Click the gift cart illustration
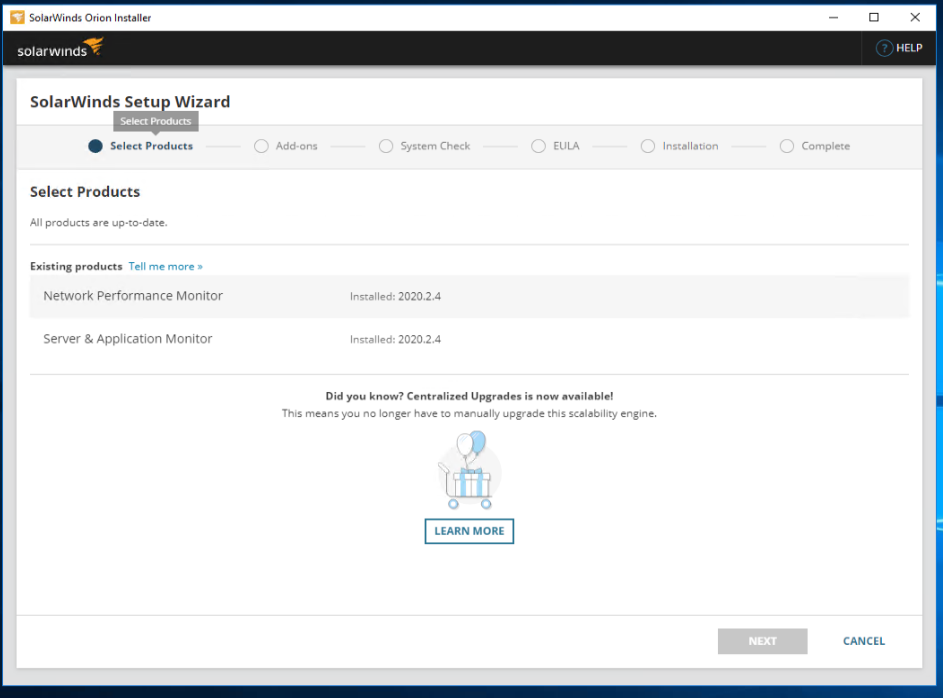This screenshot has width=943, height=698. click(x=468, y=470)
